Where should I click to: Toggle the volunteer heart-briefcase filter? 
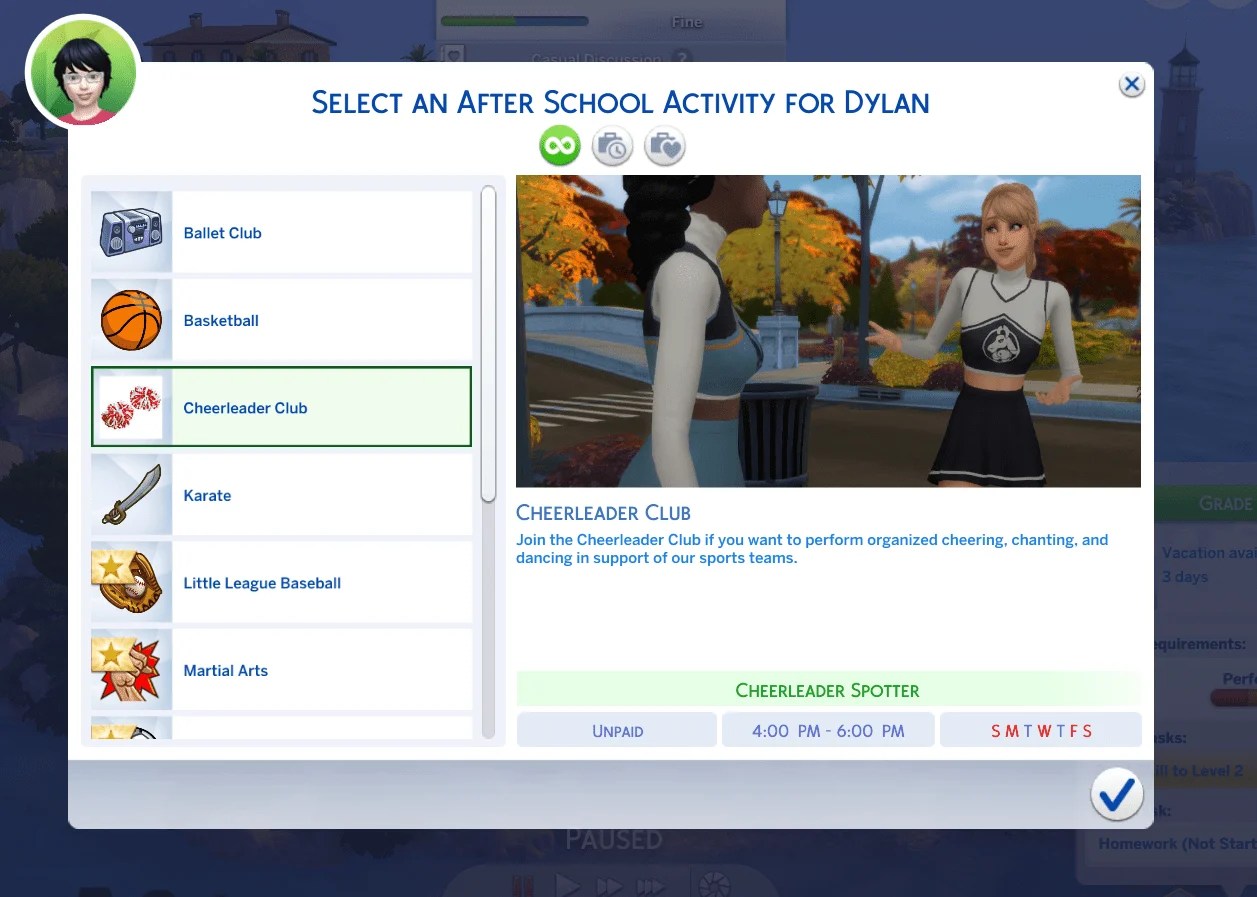[664, 145]
